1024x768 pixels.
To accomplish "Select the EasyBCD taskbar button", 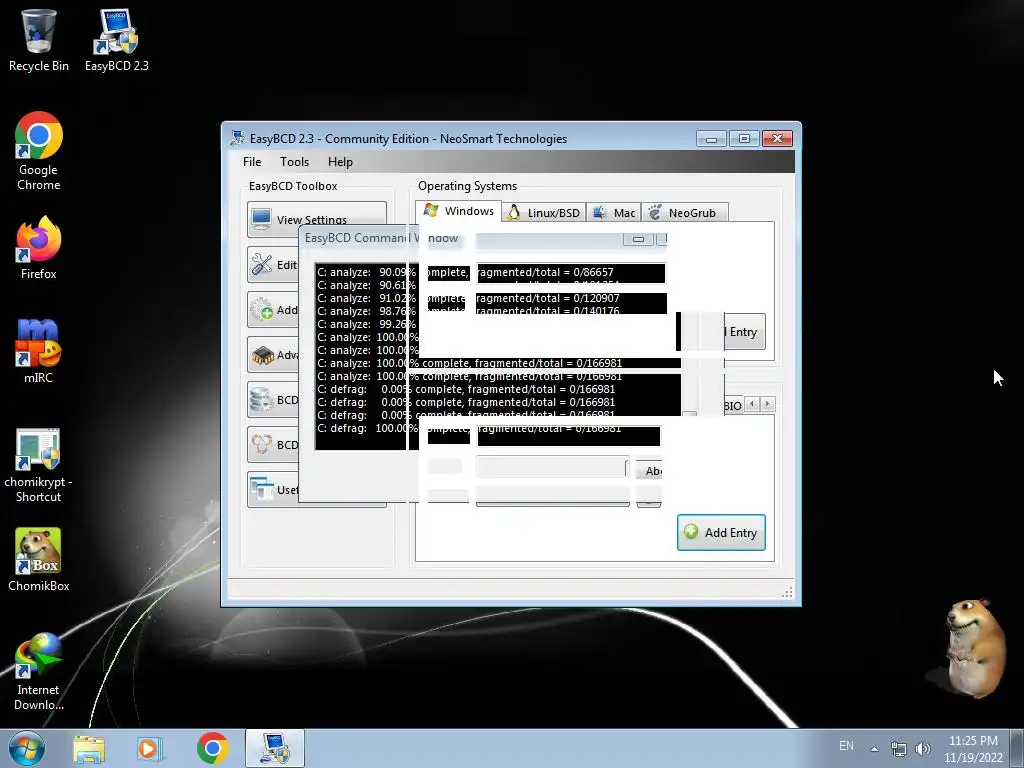I will tap(275, 748).
